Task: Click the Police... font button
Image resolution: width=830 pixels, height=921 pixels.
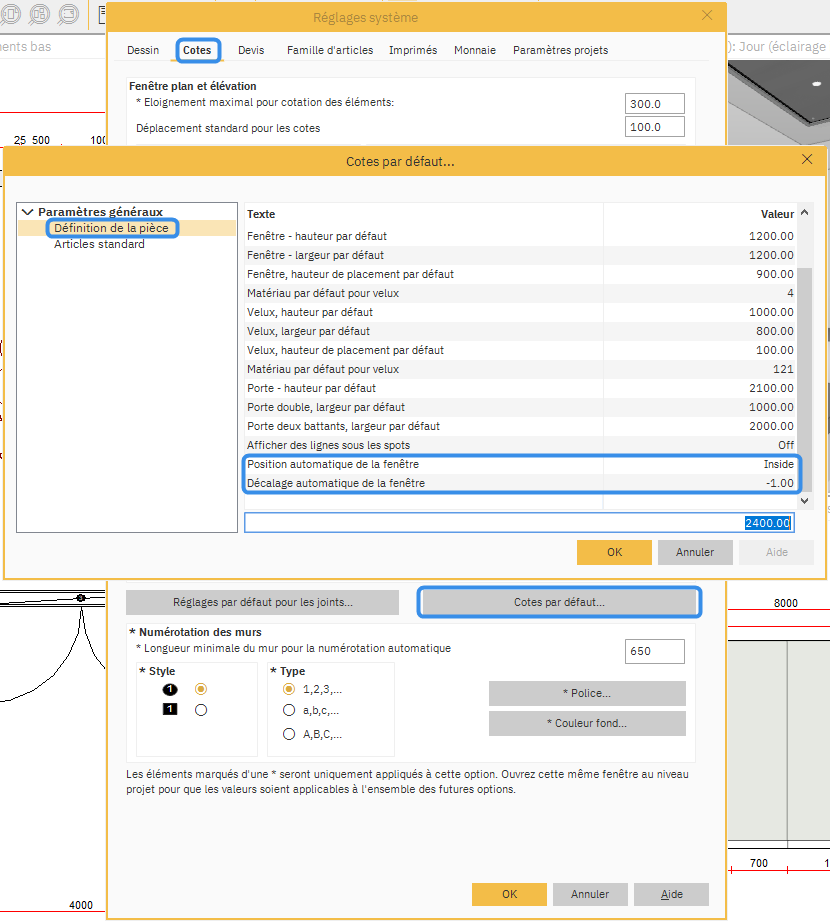Action: pos(587,693)
